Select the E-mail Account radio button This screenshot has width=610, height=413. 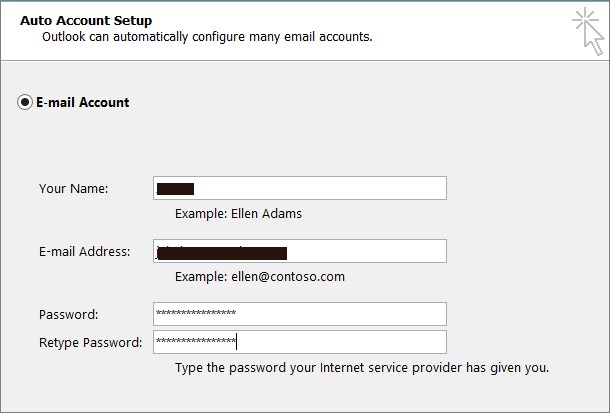(x=25, y=102)
